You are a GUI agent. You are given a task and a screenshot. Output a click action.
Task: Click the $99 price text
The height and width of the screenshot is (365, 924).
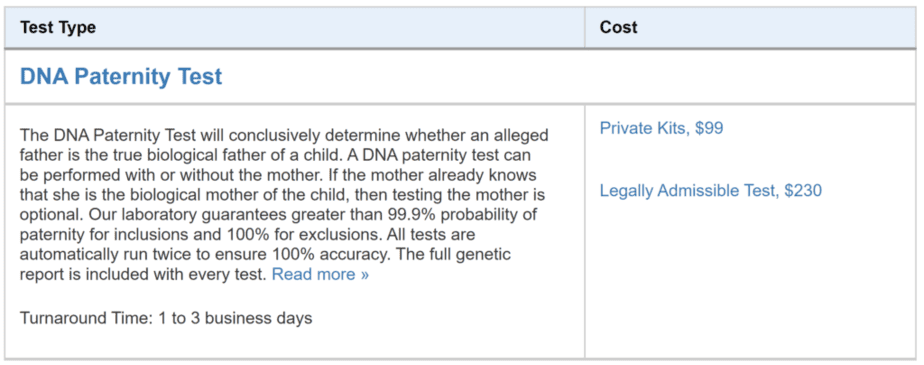pyautogui.click(x=709, y=128)
